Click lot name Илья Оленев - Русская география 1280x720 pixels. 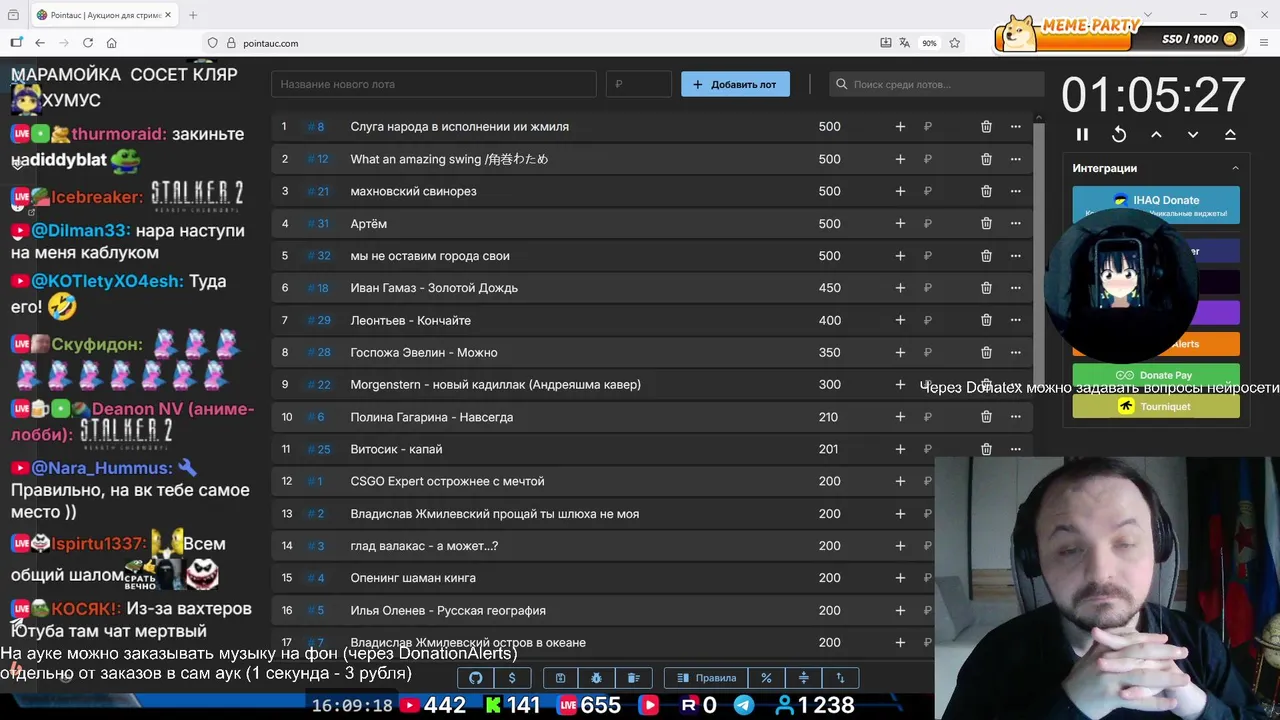click(x=448, y=610)
